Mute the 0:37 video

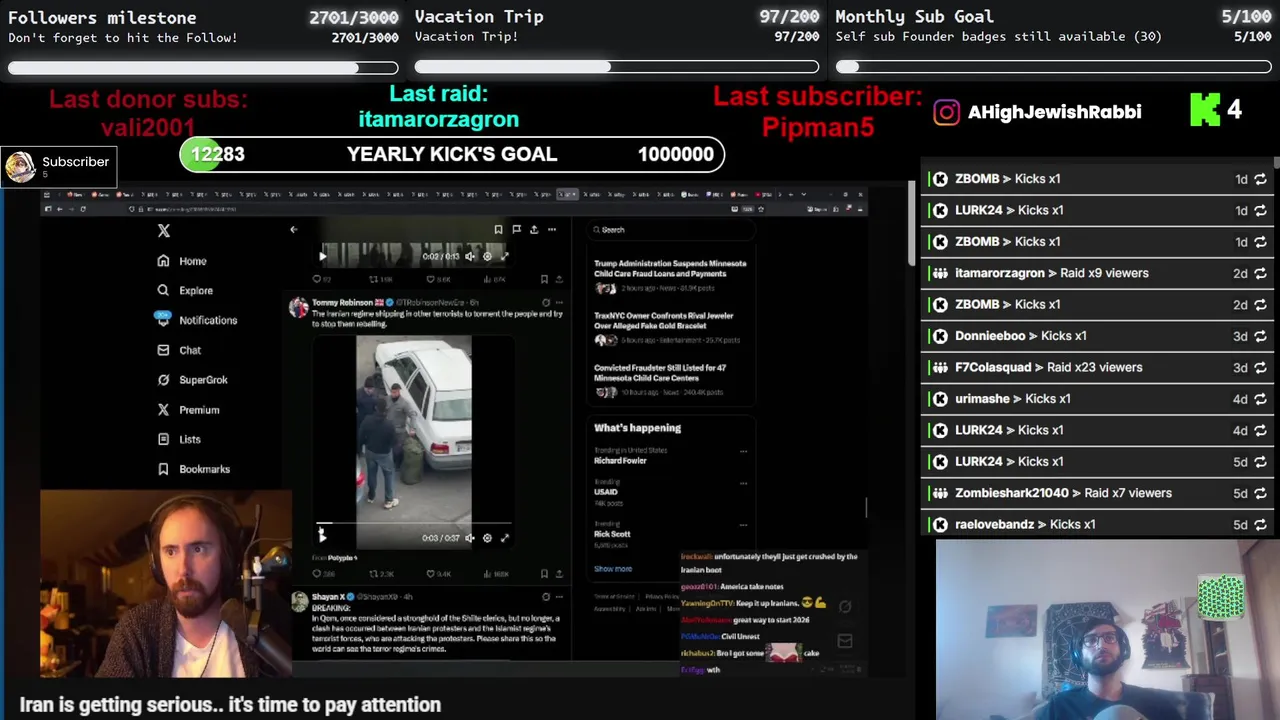click(470, 538)
